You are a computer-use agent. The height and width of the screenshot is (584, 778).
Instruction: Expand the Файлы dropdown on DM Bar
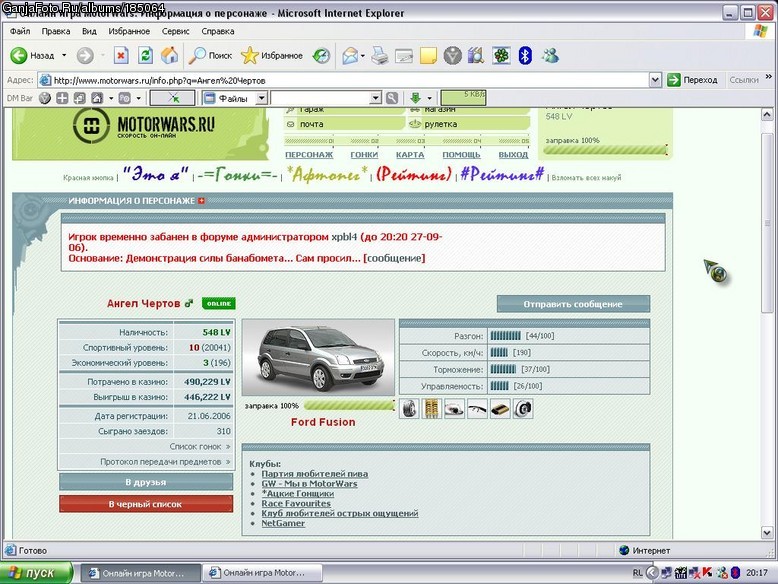tap(261, 98)
